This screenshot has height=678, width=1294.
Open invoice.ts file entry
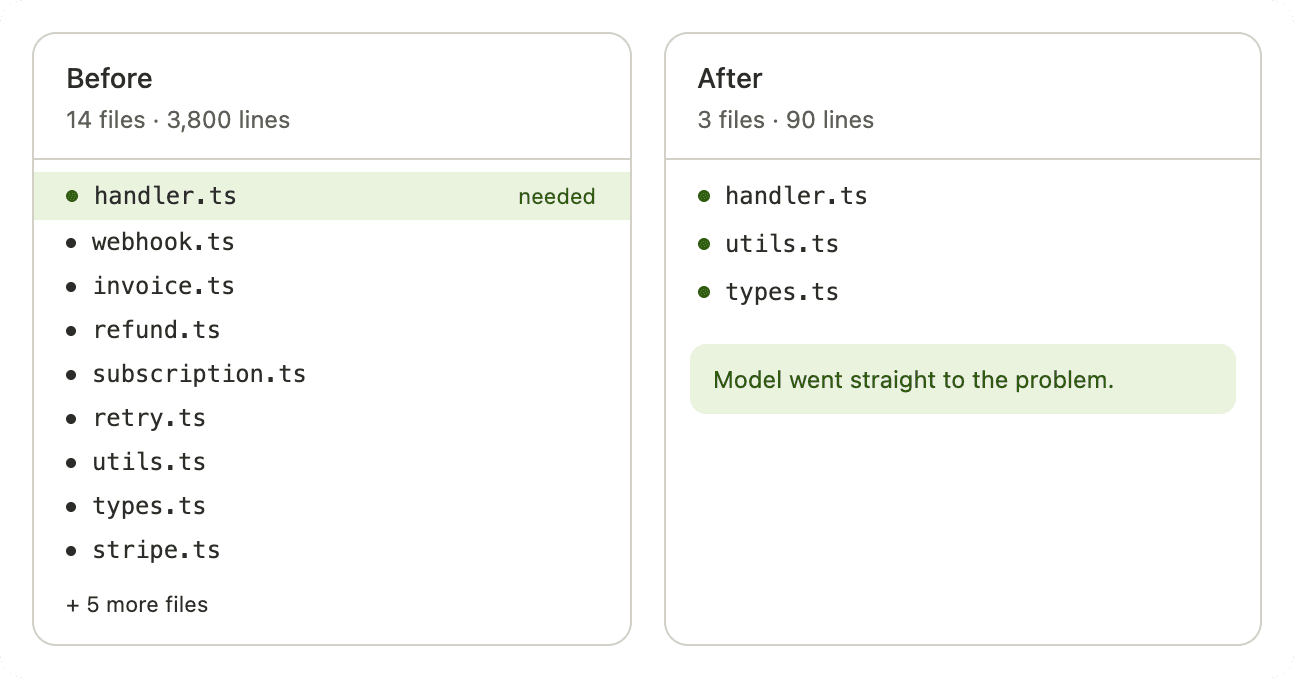163,286
